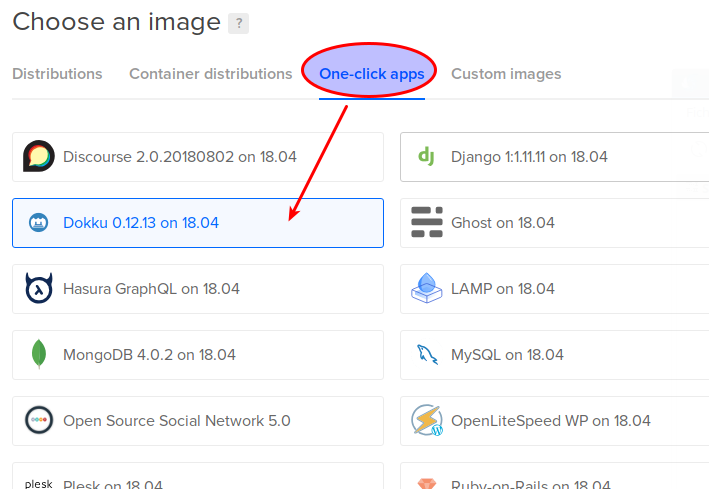Click the Django dj logo
Image resolution: width=709 pixels, height=489 pixels.
426,157
